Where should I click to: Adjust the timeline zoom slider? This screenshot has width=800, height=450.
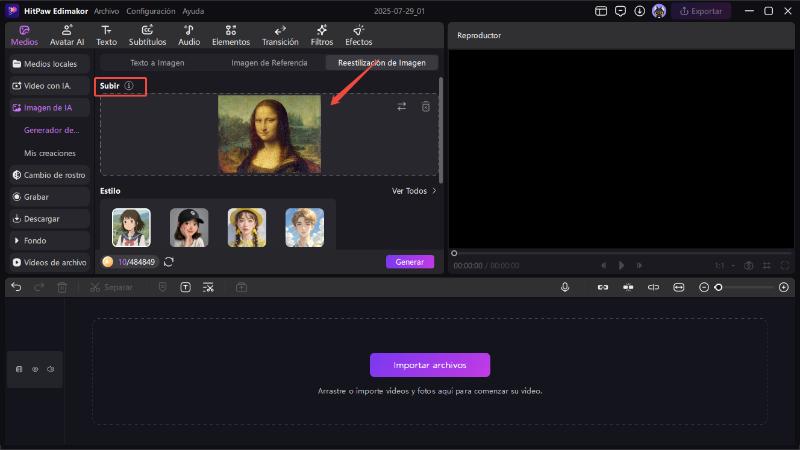718,287
